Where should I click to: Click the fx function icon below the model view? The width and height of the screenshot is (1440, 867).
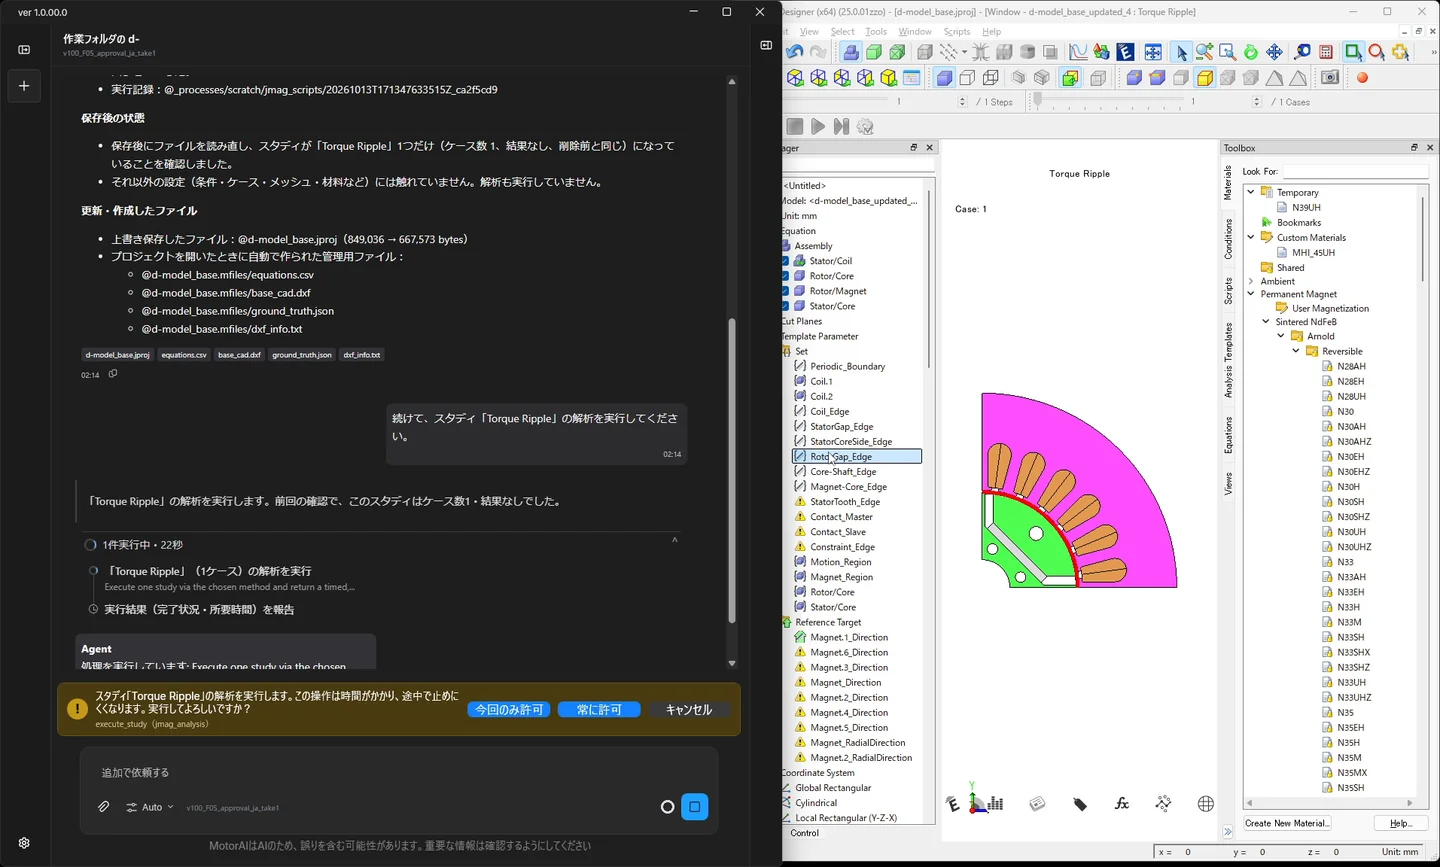click(x=1122, y=804)
